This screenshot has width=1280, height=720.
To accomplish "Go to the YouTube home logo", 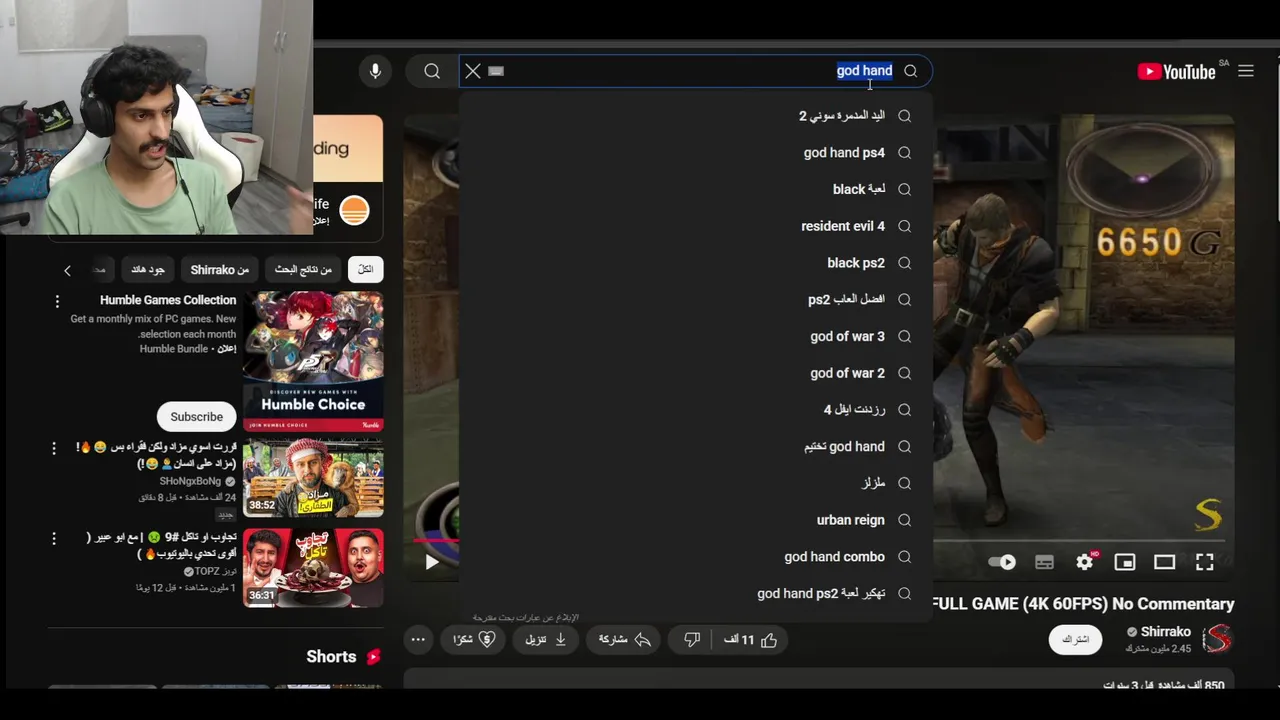I will 1176,71.
